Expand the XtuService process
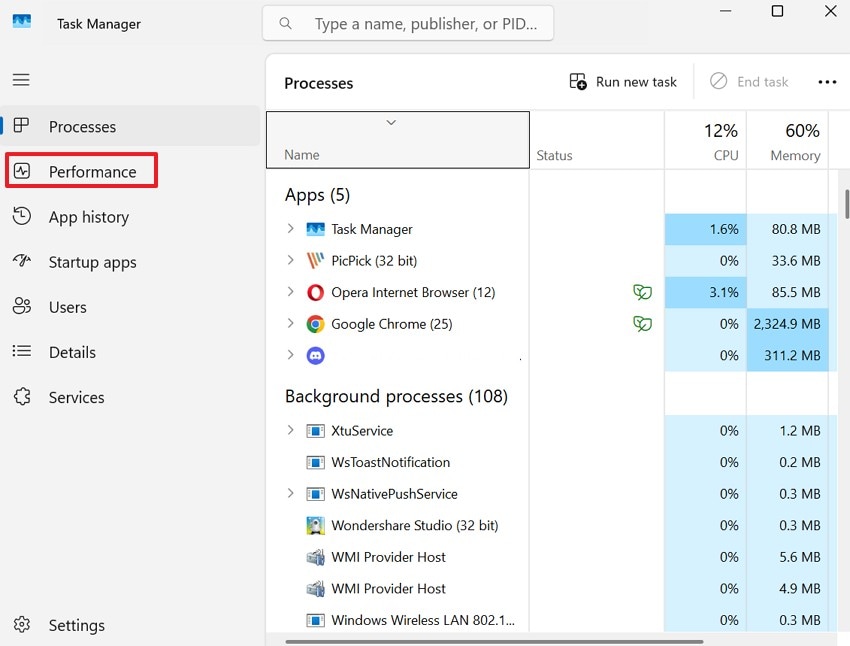This screenshot has width=850, height=646. click(290, 430)
